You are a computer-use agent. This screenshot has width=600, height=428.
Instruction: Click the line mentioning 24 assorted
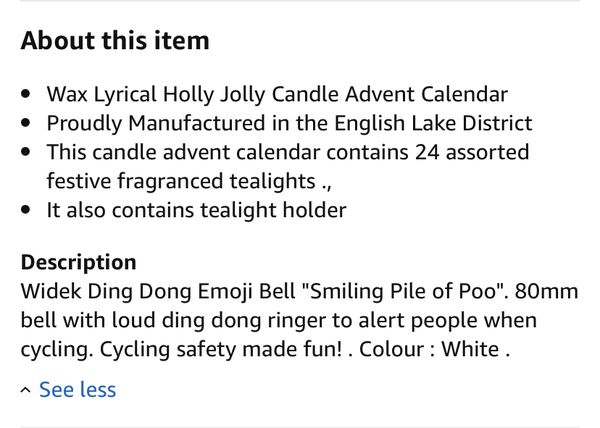click(x=288, y=153)
